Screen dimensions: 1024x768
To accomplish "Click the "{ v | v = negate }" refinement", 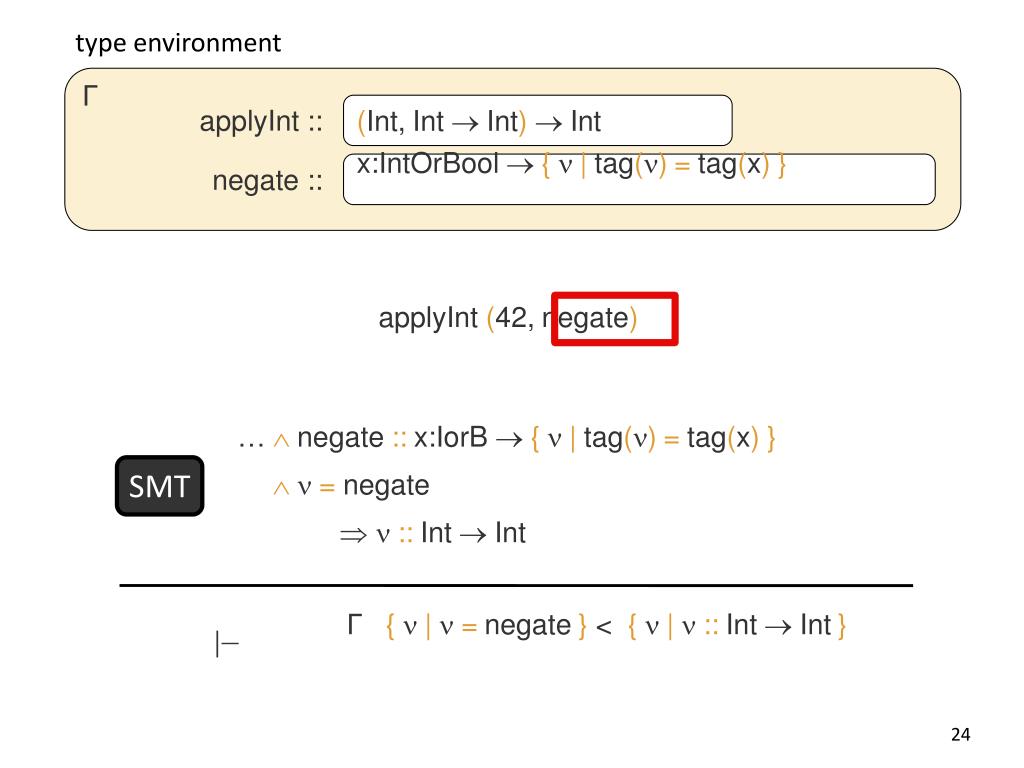I will 486,626.
